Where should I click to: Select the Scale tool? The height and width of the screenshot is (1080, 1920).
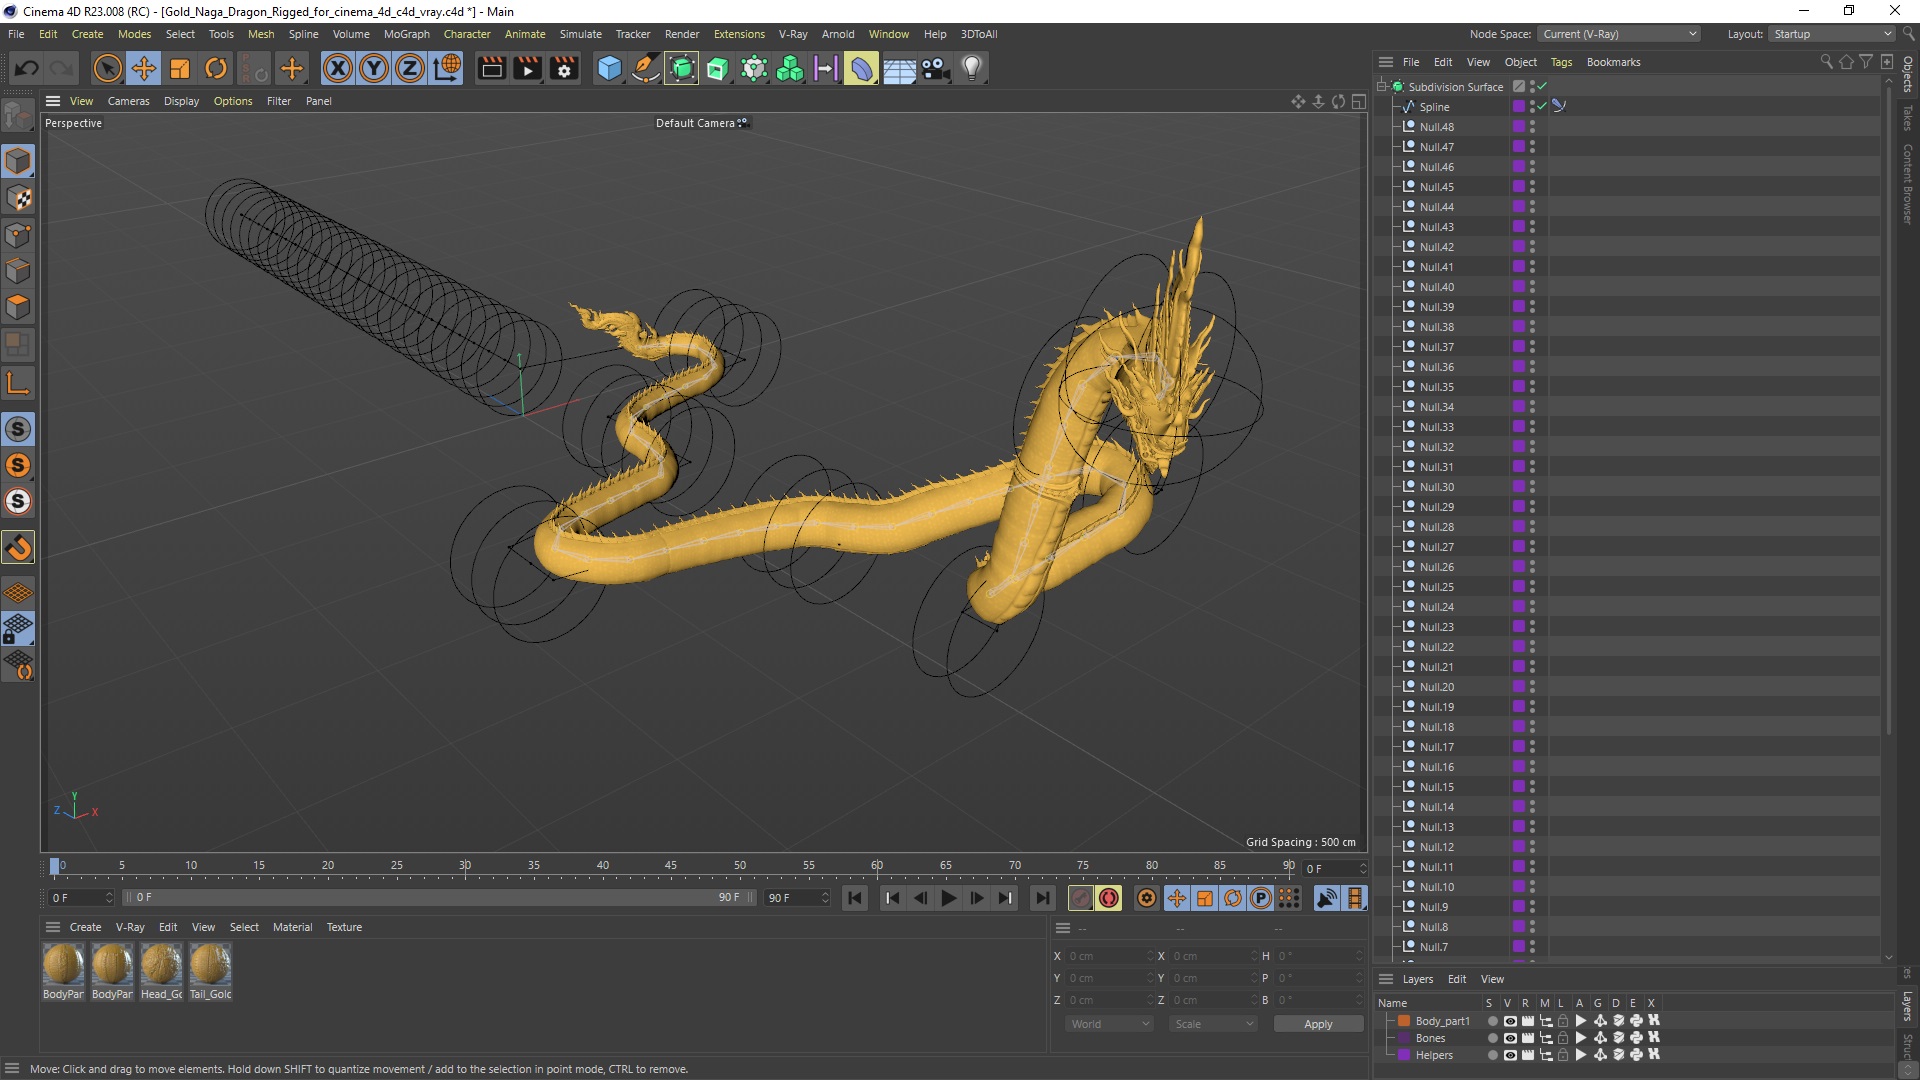[180, 68]
